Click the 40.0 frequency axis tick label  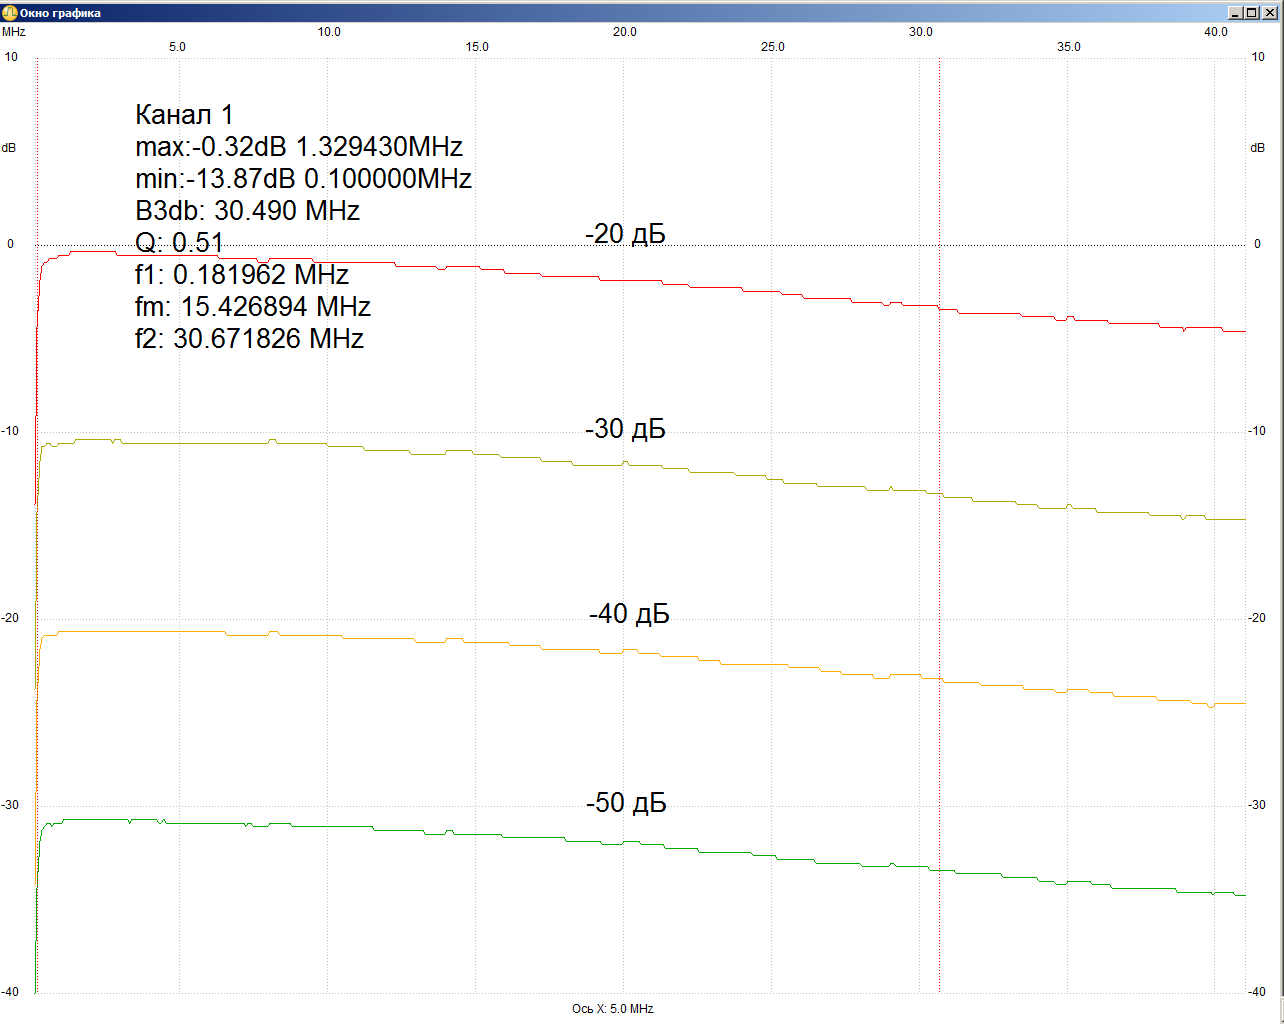(1216, 32)
